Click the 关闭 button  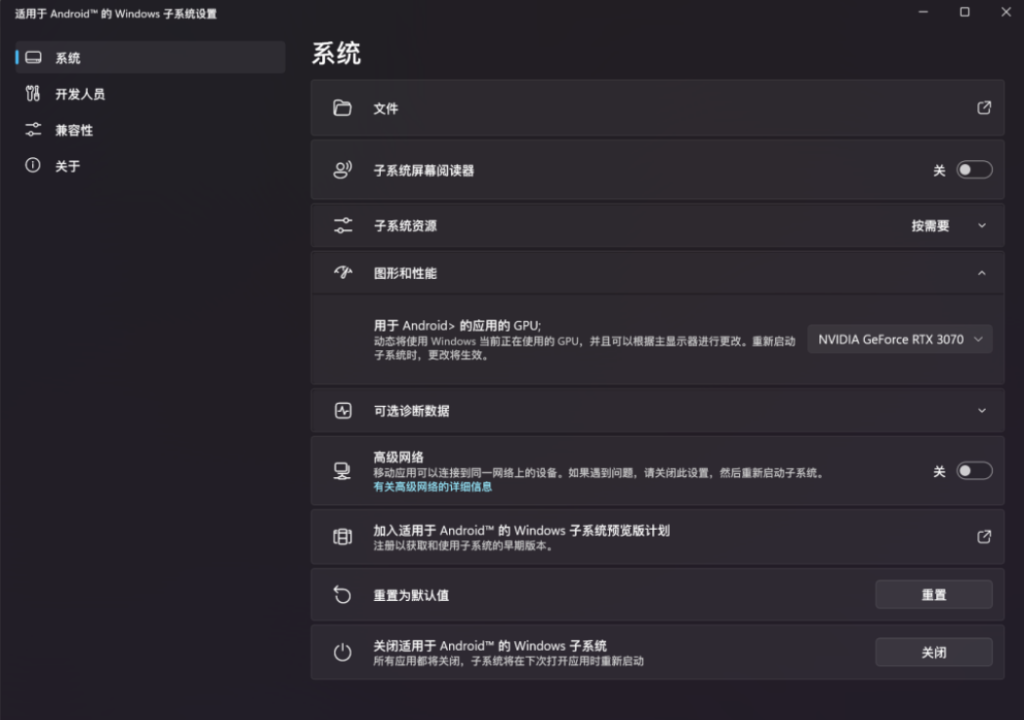point(933,652)
